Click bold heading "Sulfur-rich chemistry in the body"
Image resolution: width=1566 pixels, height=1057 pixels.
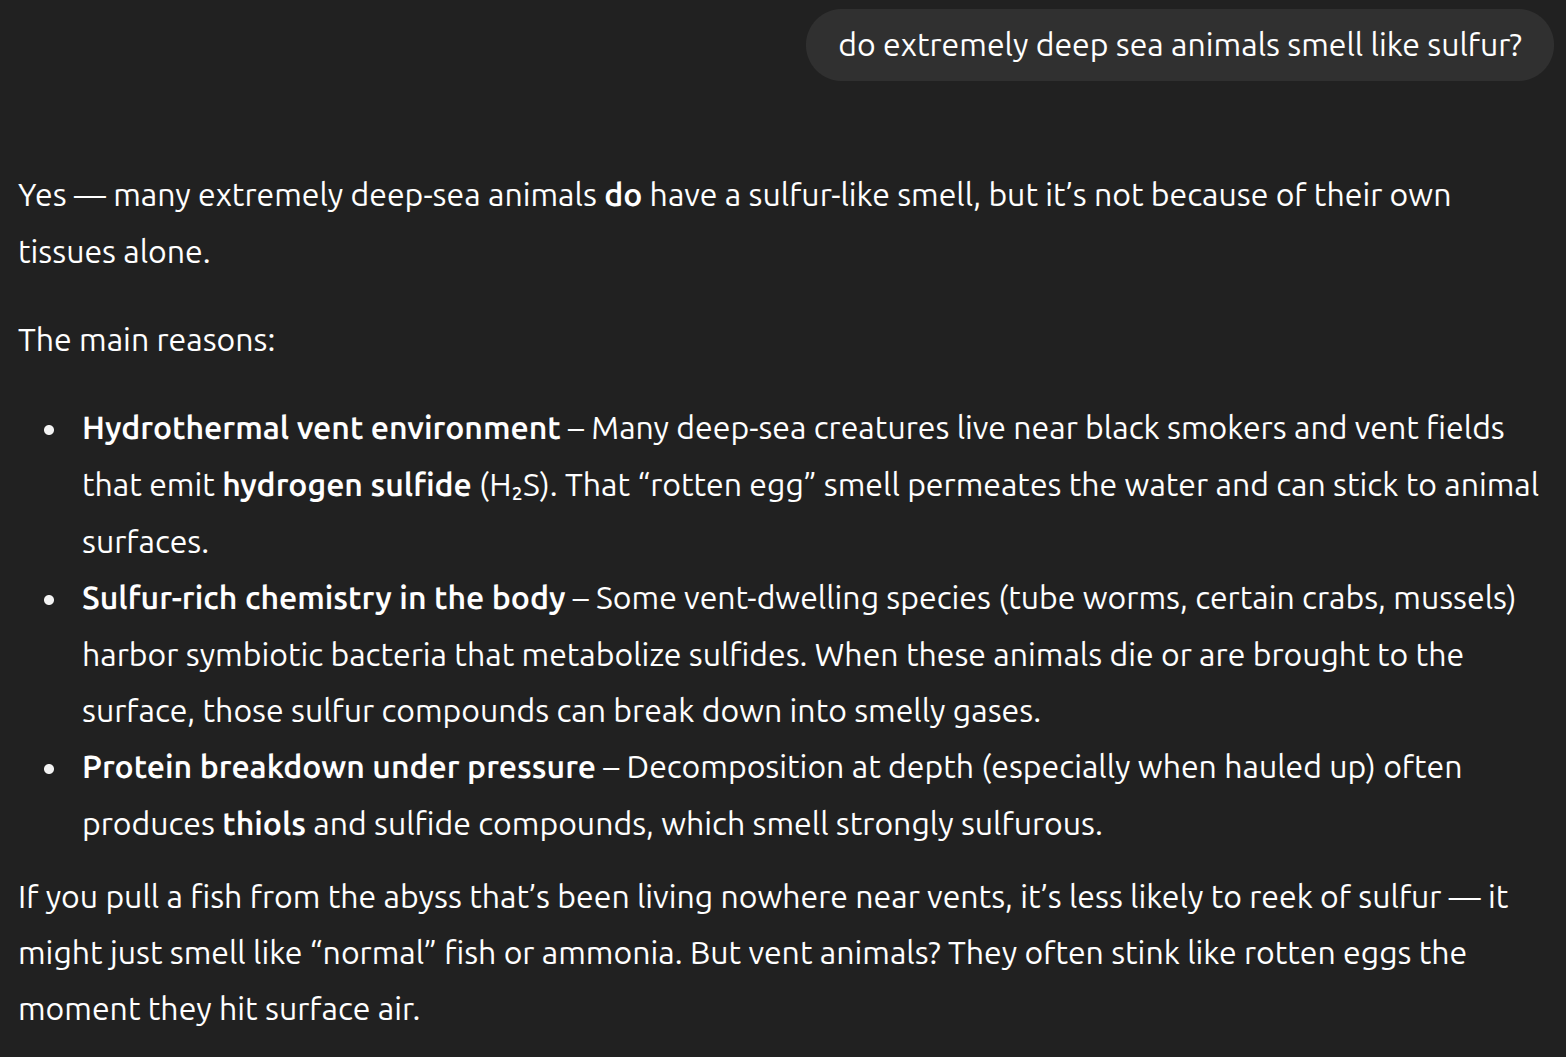pyautogui.click(x=324, y=598)
